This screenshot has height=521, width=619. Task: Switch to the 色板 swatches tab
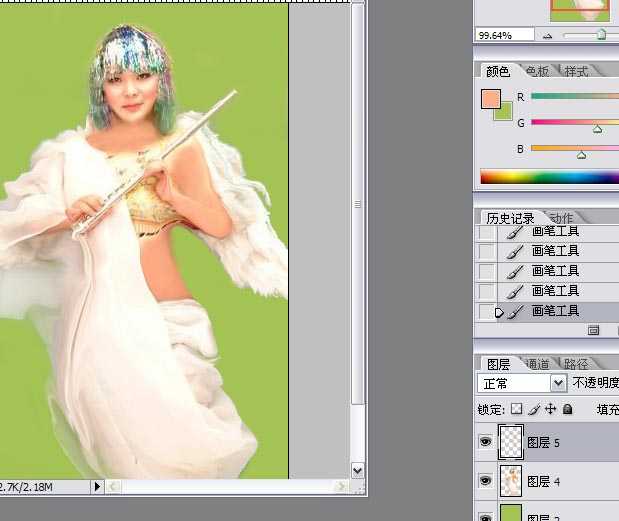(x=536, y=71)
